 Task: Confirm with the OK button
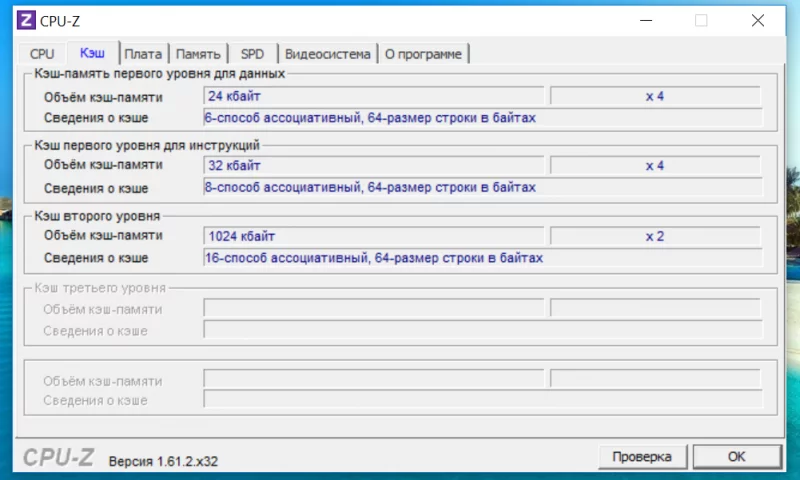click(x=737, y=457)
